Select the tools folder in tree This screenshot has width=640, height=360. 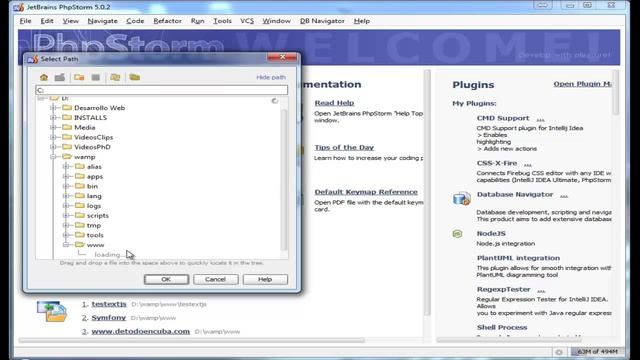pos(95,235)
